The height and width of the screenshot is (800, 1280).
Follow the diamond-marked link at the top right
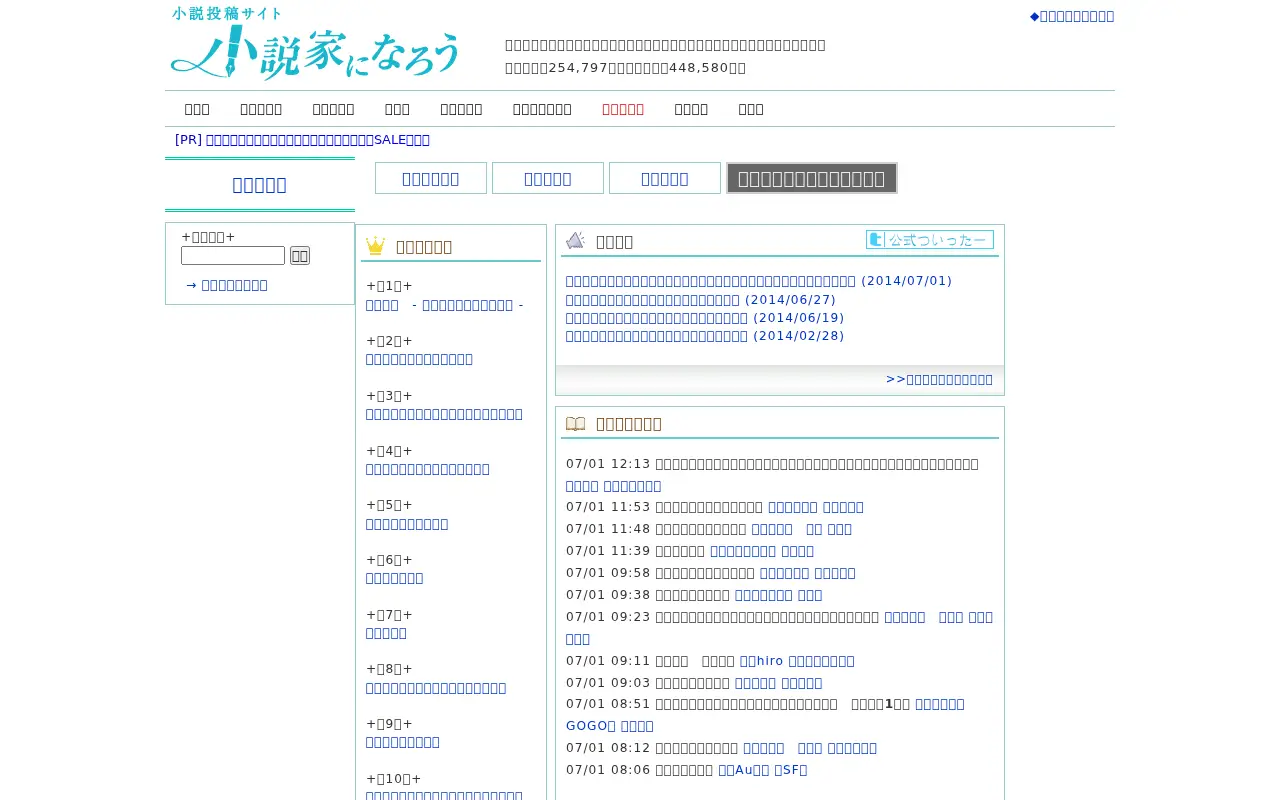pyautogui.click(x=1072, y=16)
